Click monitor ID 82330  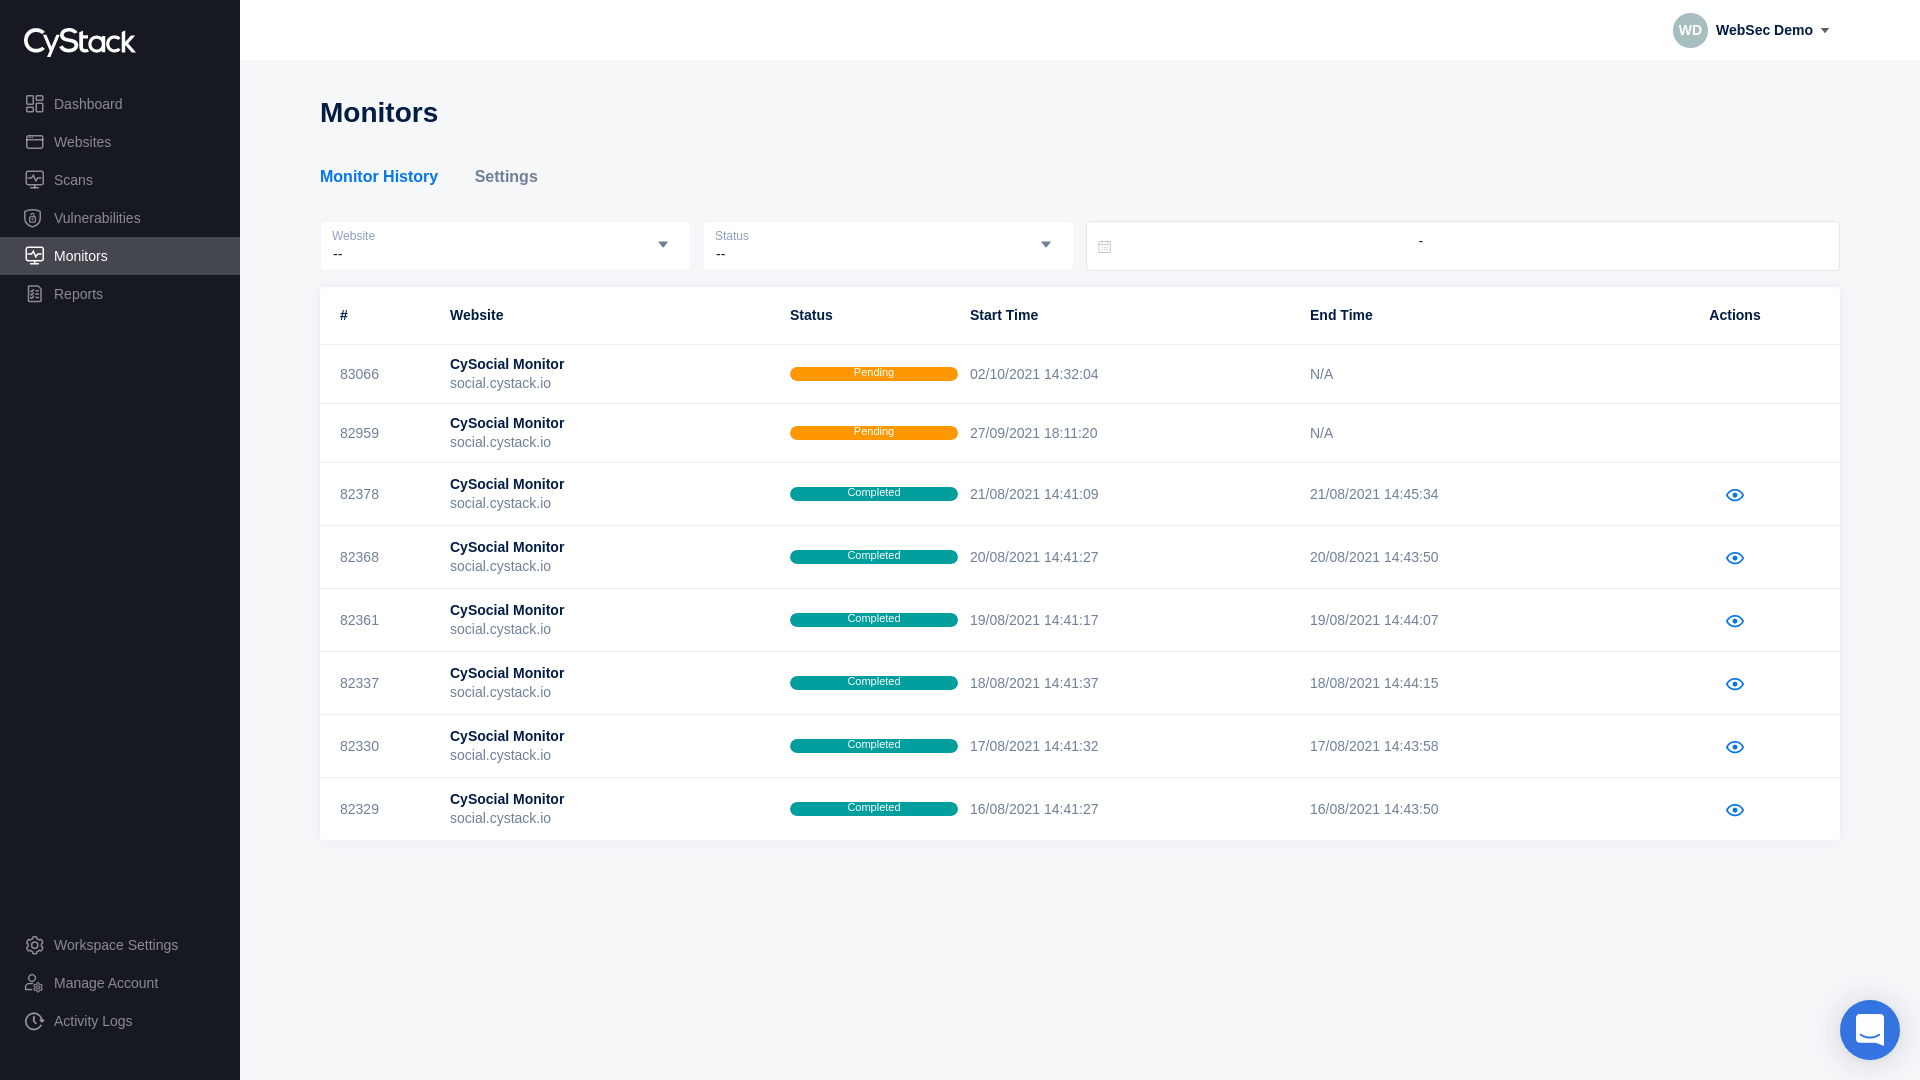click(359, 746)
